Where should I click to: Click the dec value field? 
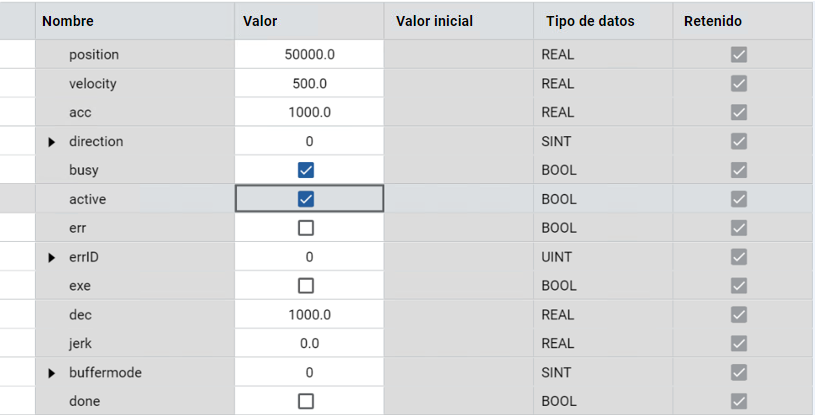309,315
